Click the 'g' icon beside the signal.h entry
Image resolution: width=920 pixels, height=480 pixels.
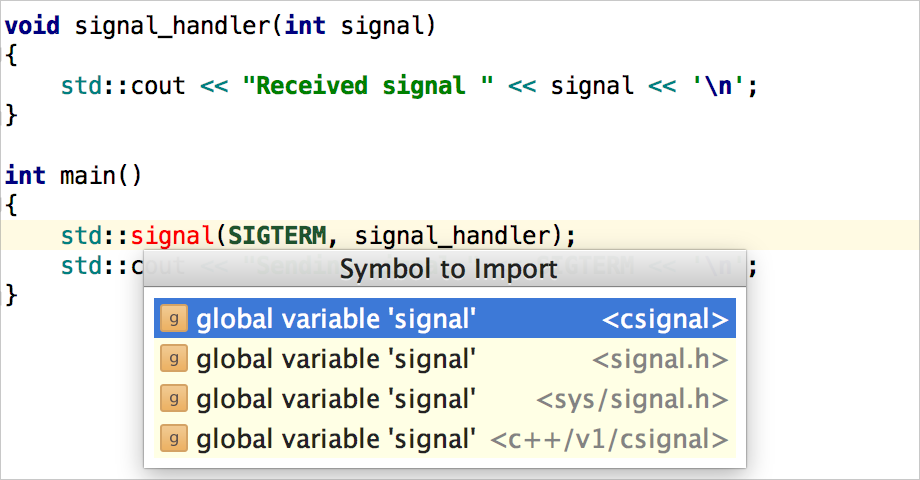point(174,359)
